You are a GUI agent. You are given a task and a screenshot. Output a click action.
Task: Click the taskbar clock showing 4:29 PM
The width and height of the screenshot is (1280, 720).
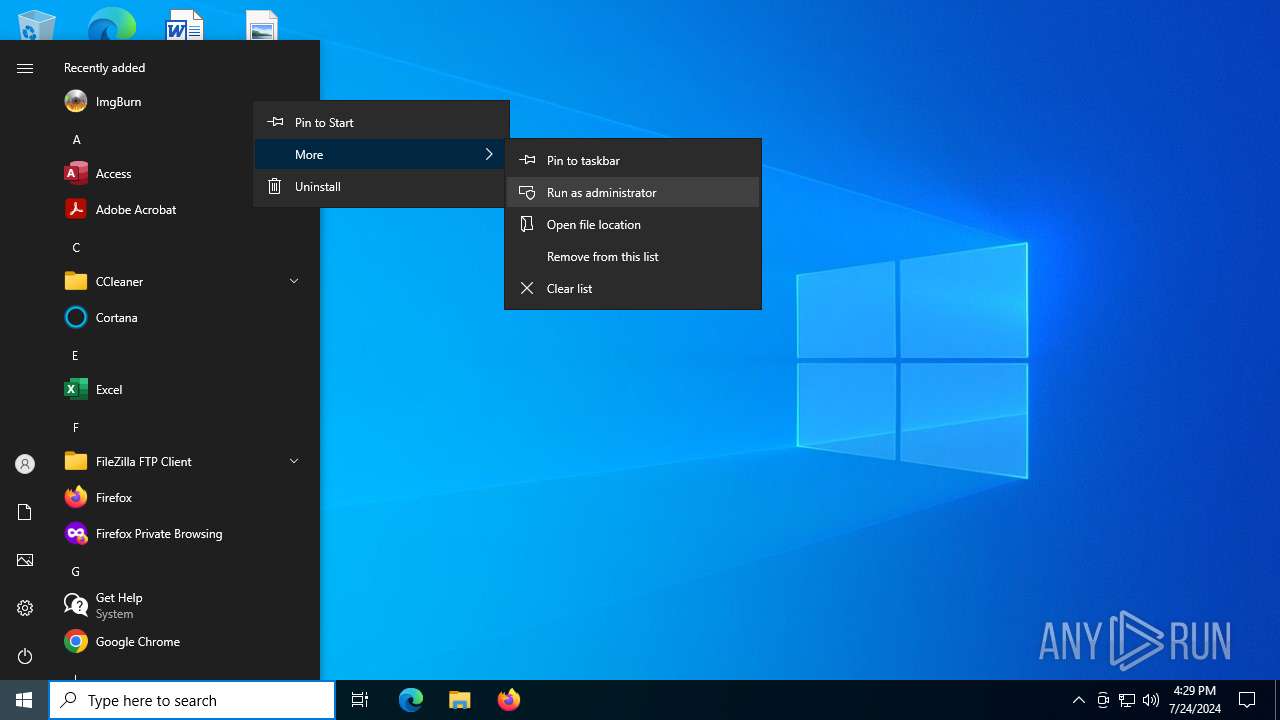[1194, 700]
